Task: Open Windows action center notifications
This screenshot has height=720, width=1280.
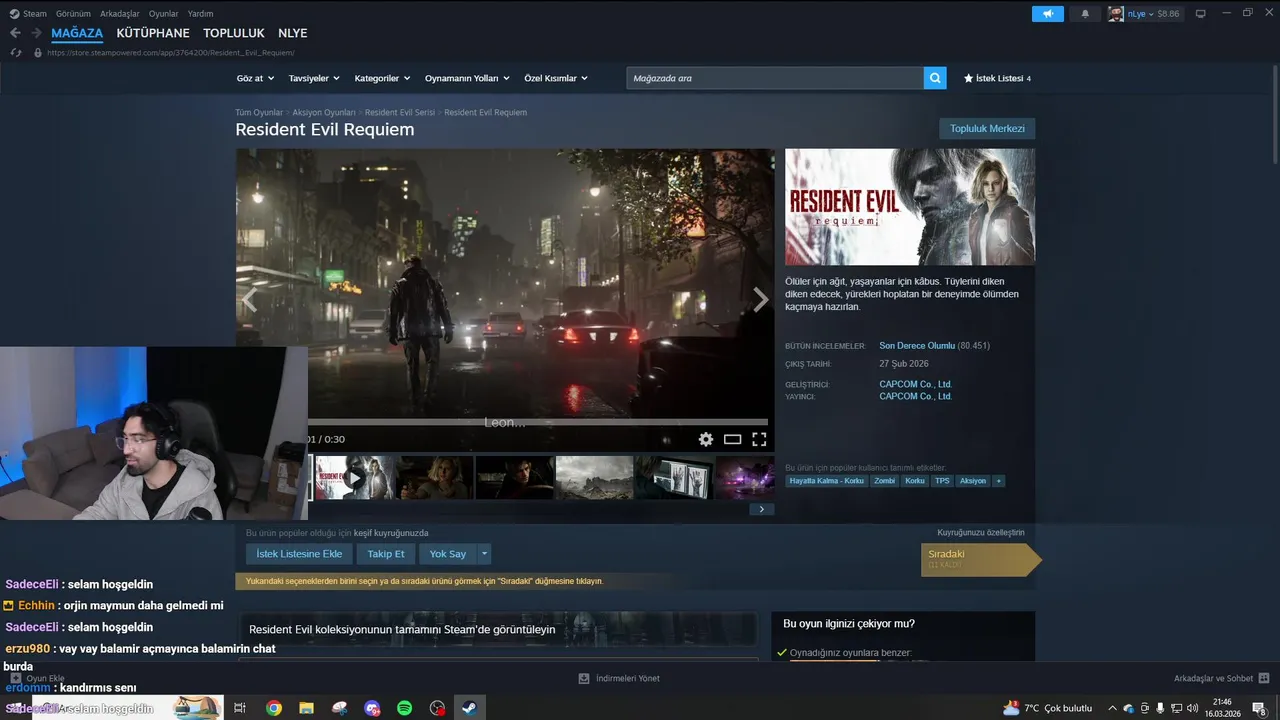Action: point(1260,708)
